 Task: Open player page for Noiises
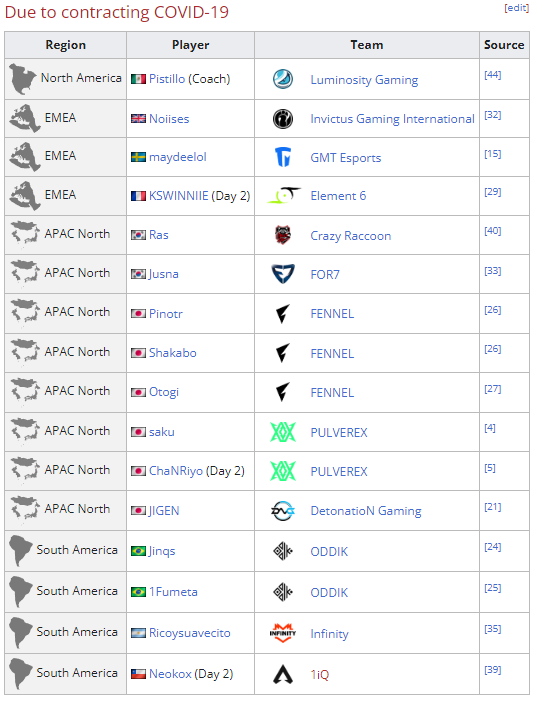click(x=169, y=119)
